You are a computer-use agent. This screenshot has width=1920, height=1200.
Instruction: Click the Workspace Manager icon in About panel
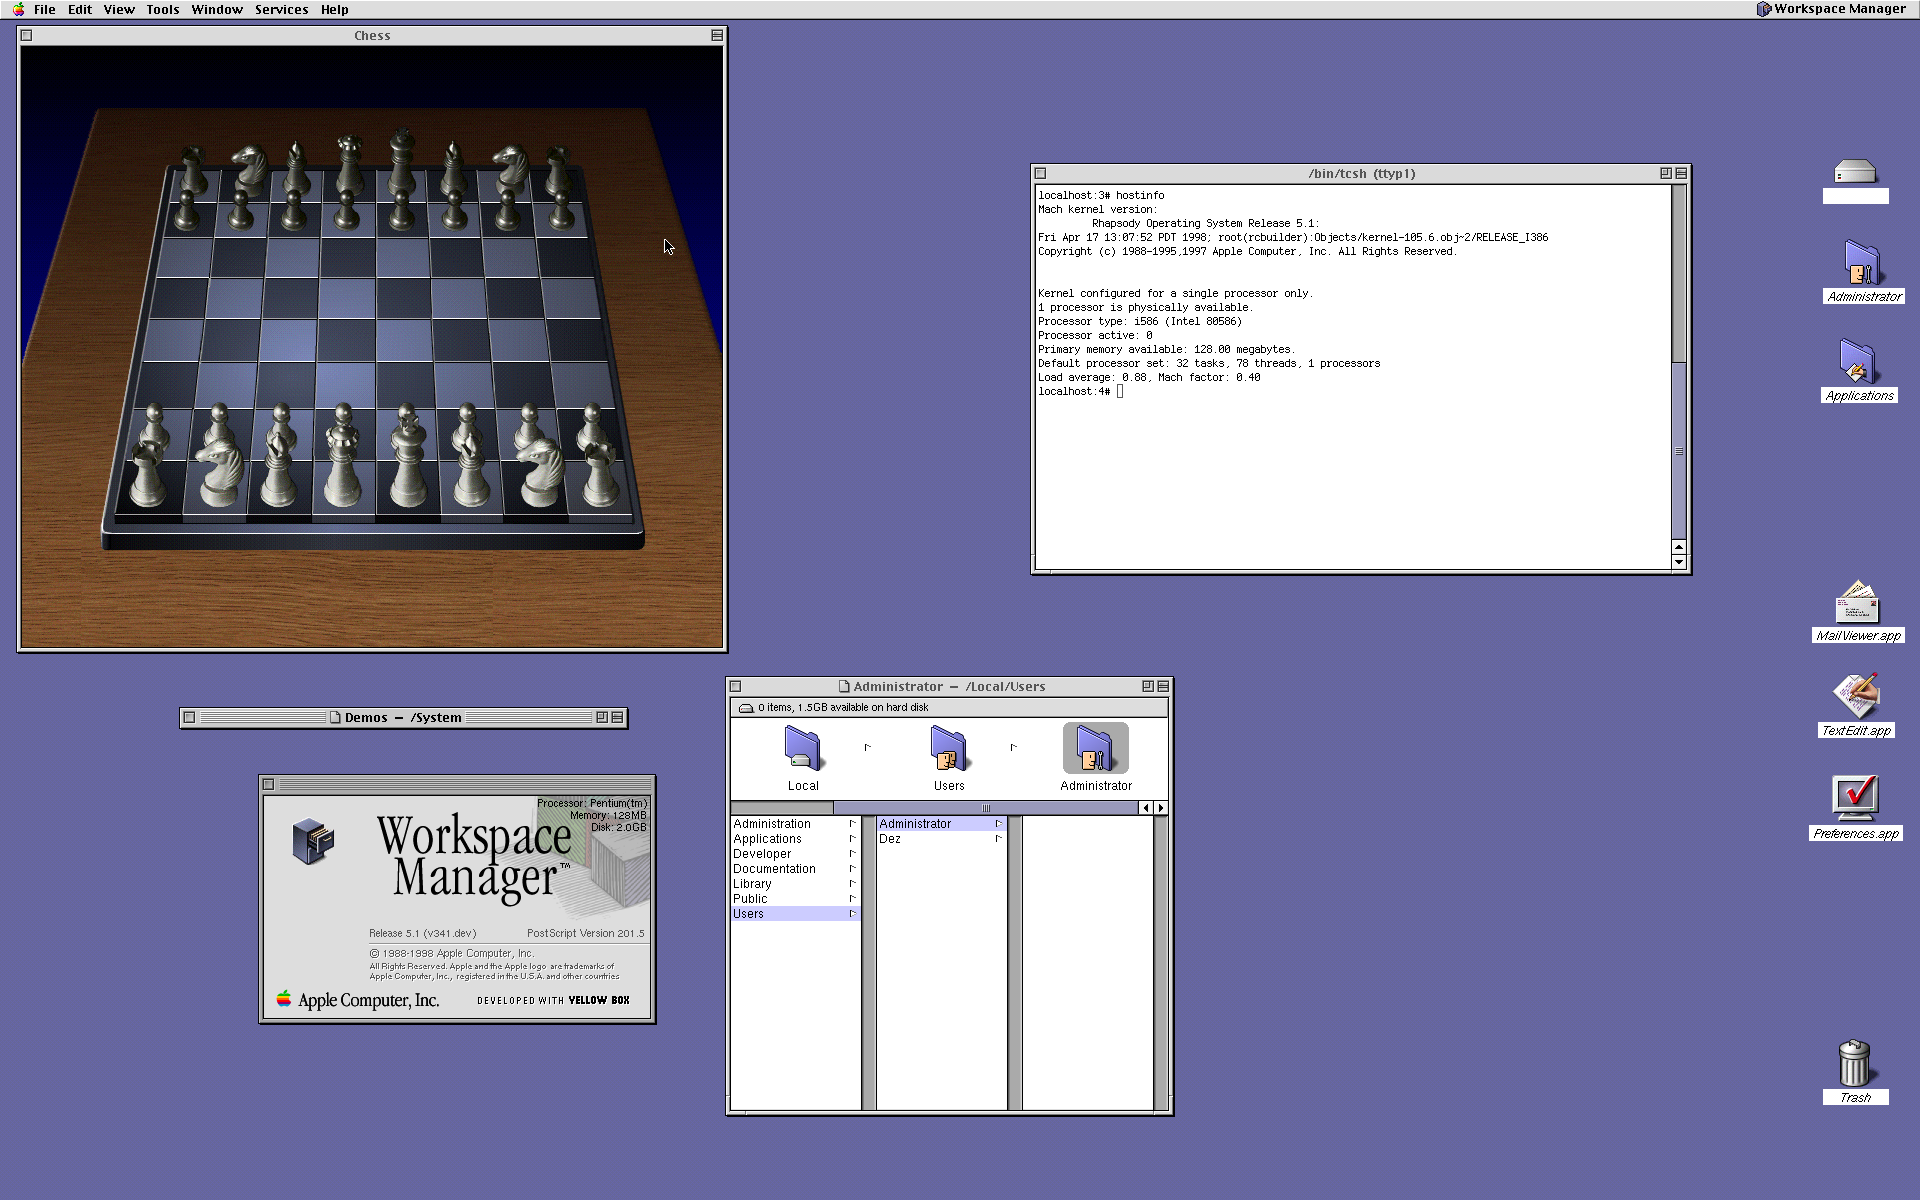coord(313,841)
